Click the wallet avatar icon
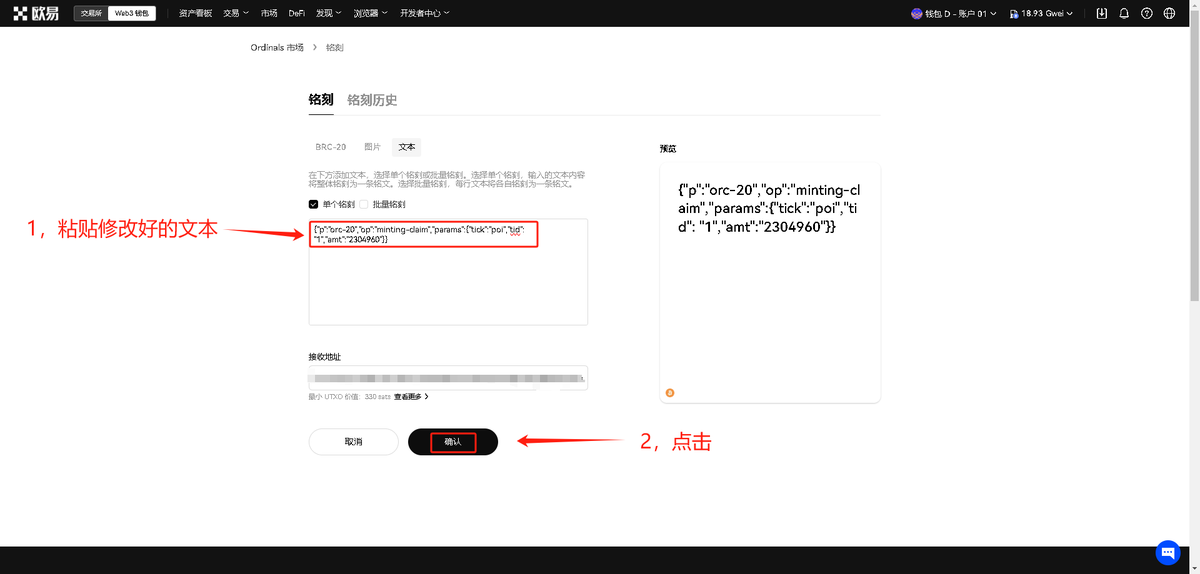 [917, 14]
